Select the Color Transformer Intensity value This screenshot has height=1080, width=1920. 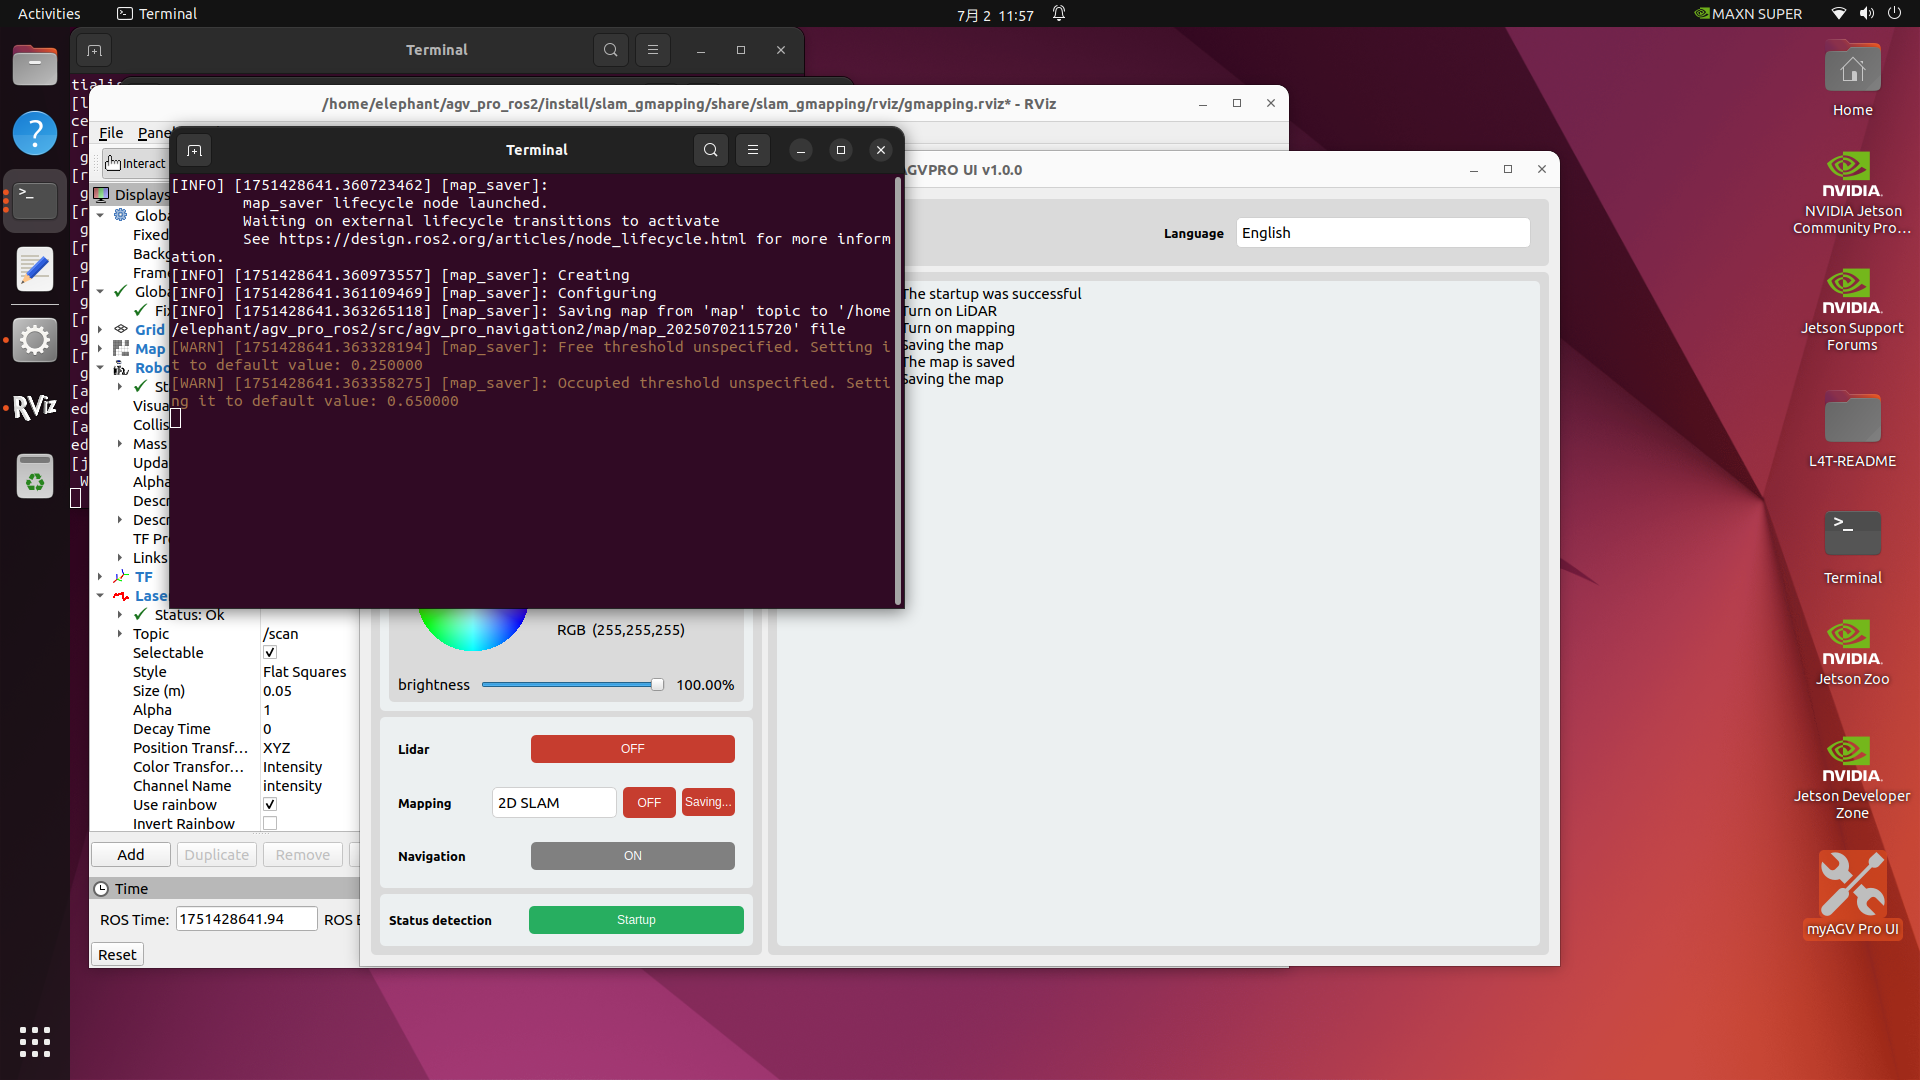292,767
